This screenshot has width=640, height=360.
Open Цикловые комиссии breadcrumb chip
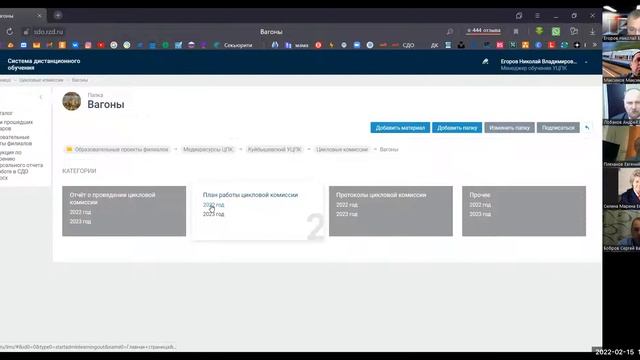342,149
